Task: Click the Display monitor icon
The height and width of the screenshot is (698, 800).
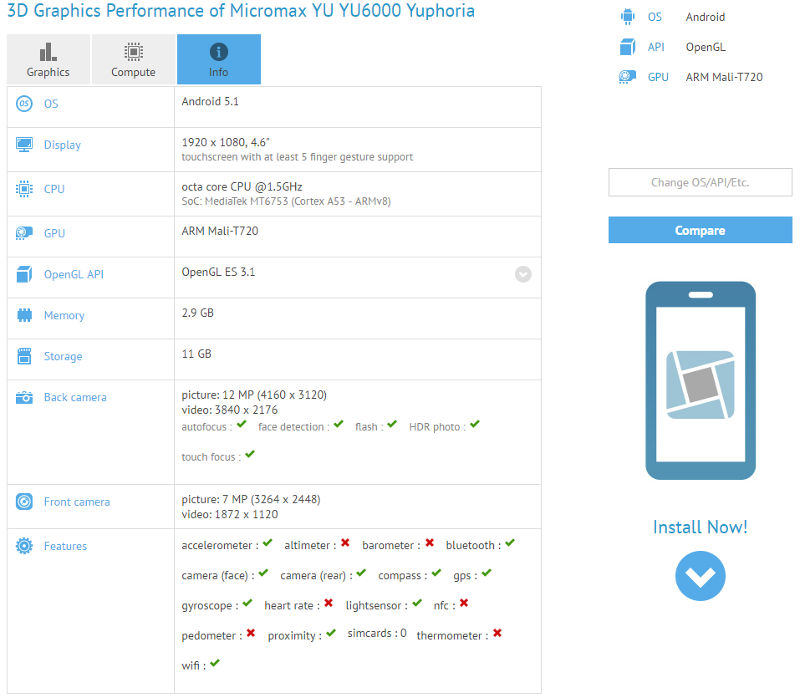Action: (x=24, y=145)
